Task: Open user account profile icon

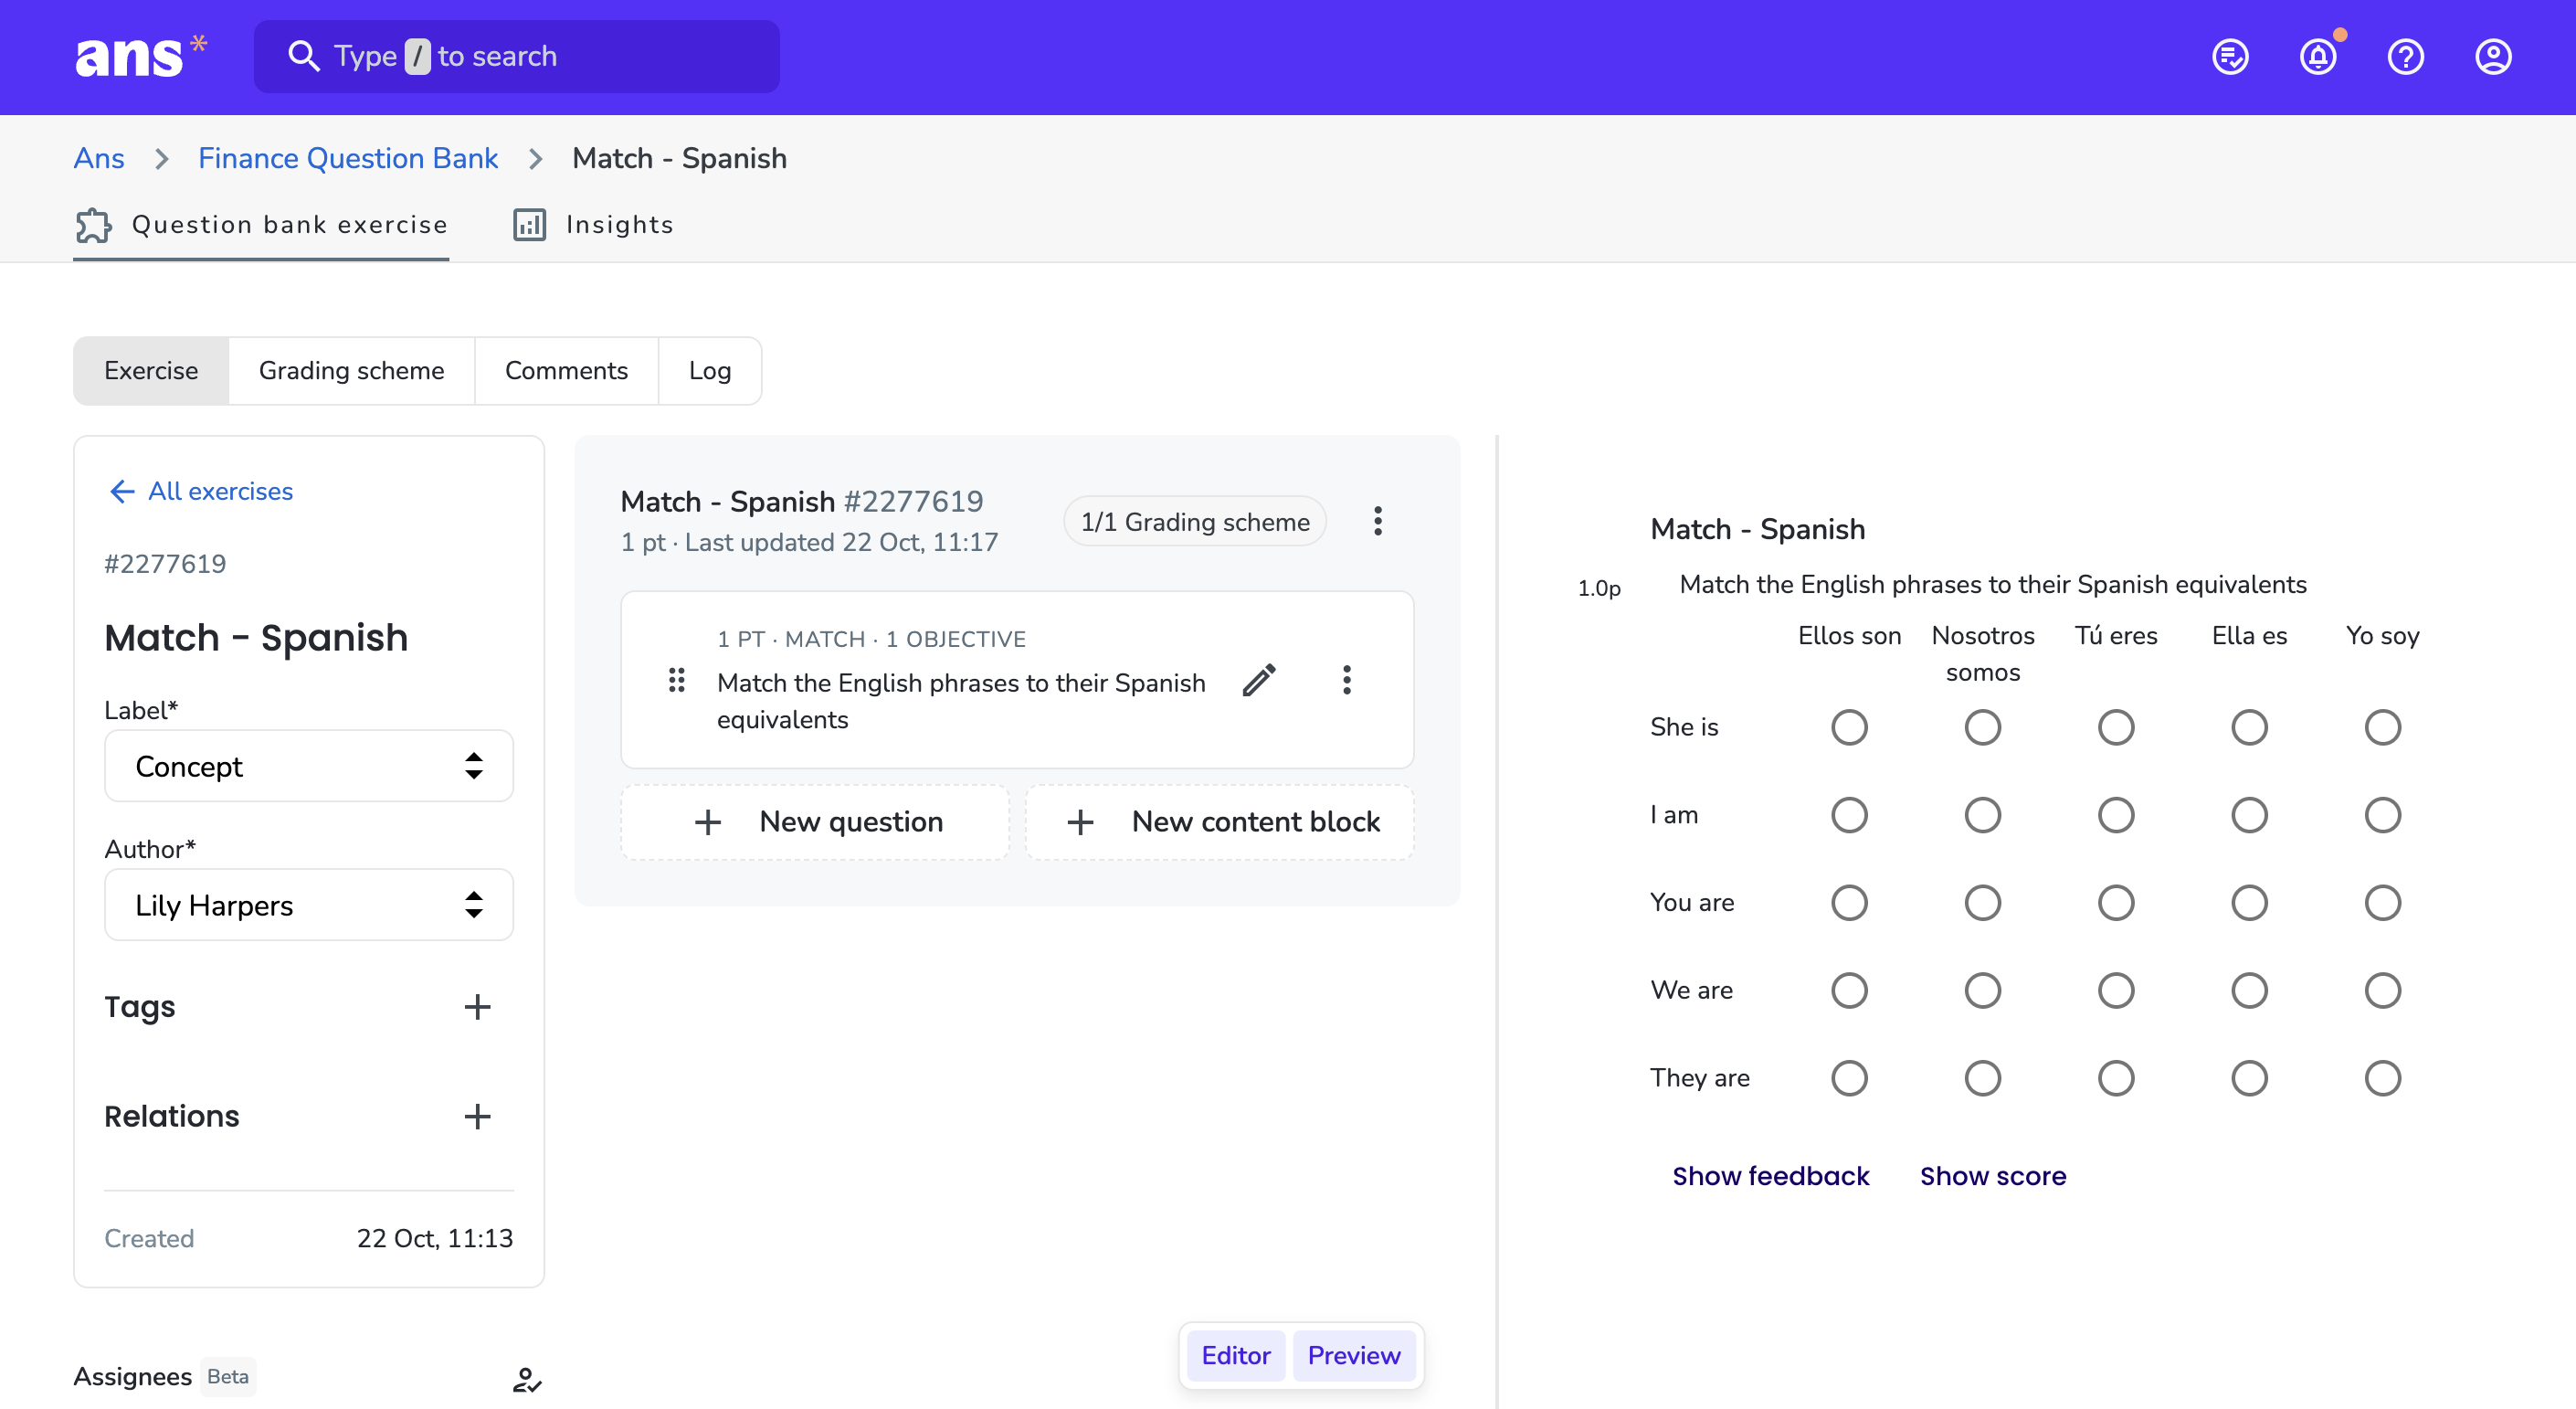Action: click(2493, 56)
